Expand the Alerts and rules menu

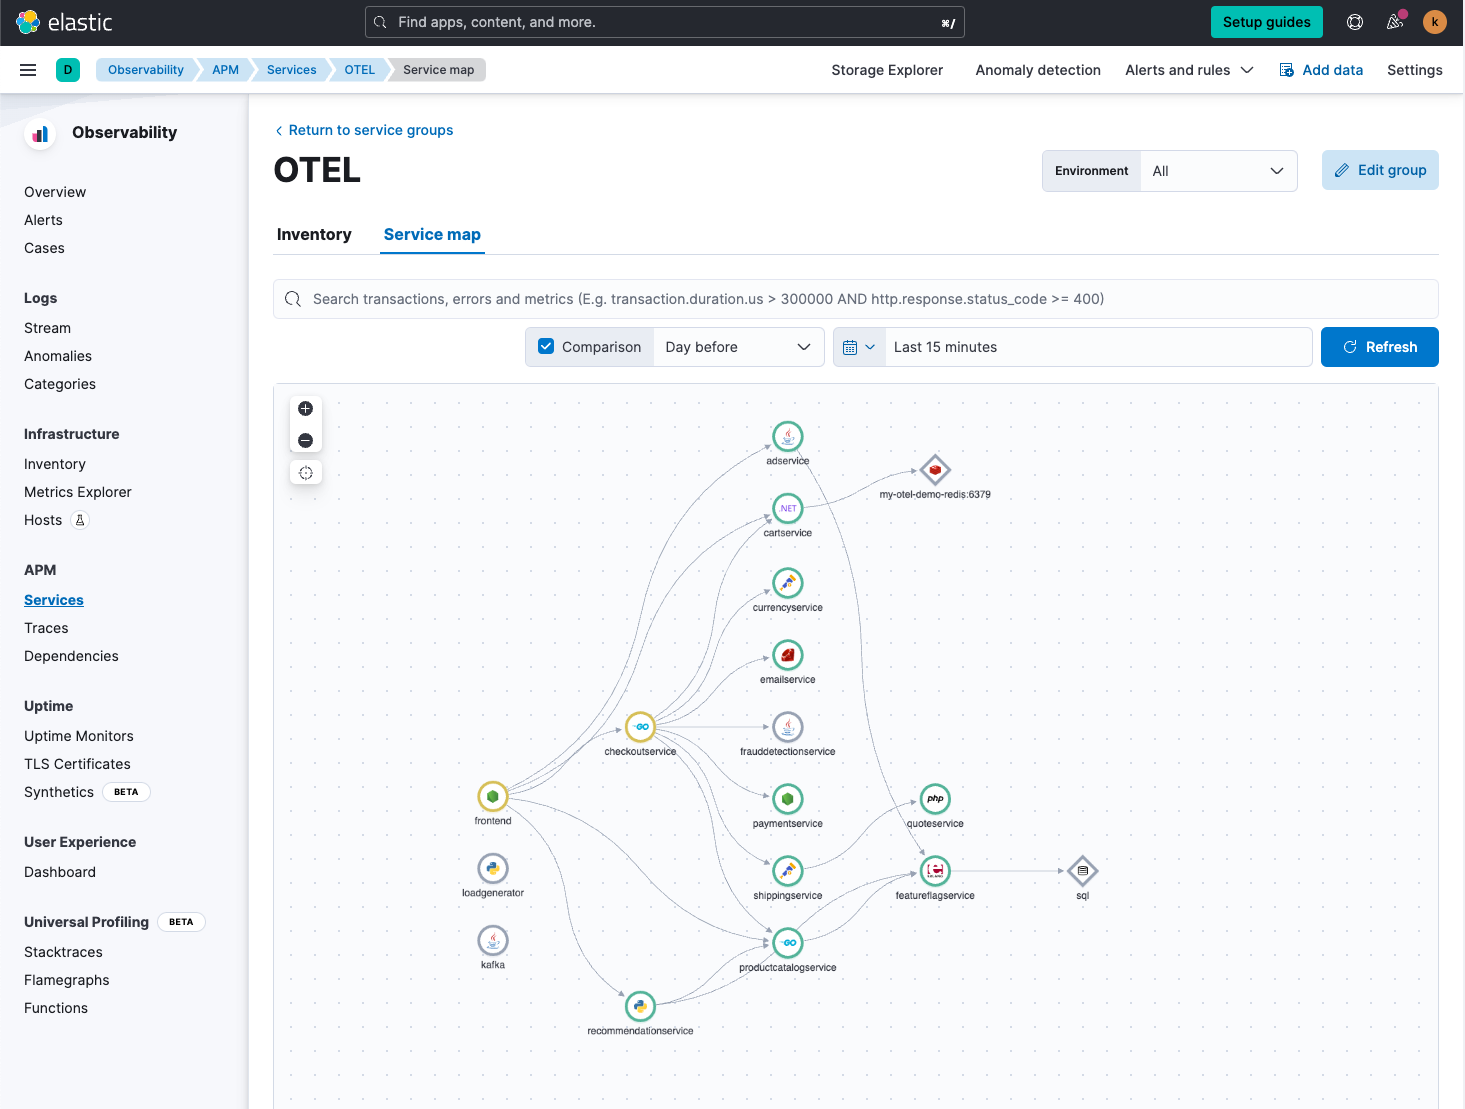[x=1188, y=70]
